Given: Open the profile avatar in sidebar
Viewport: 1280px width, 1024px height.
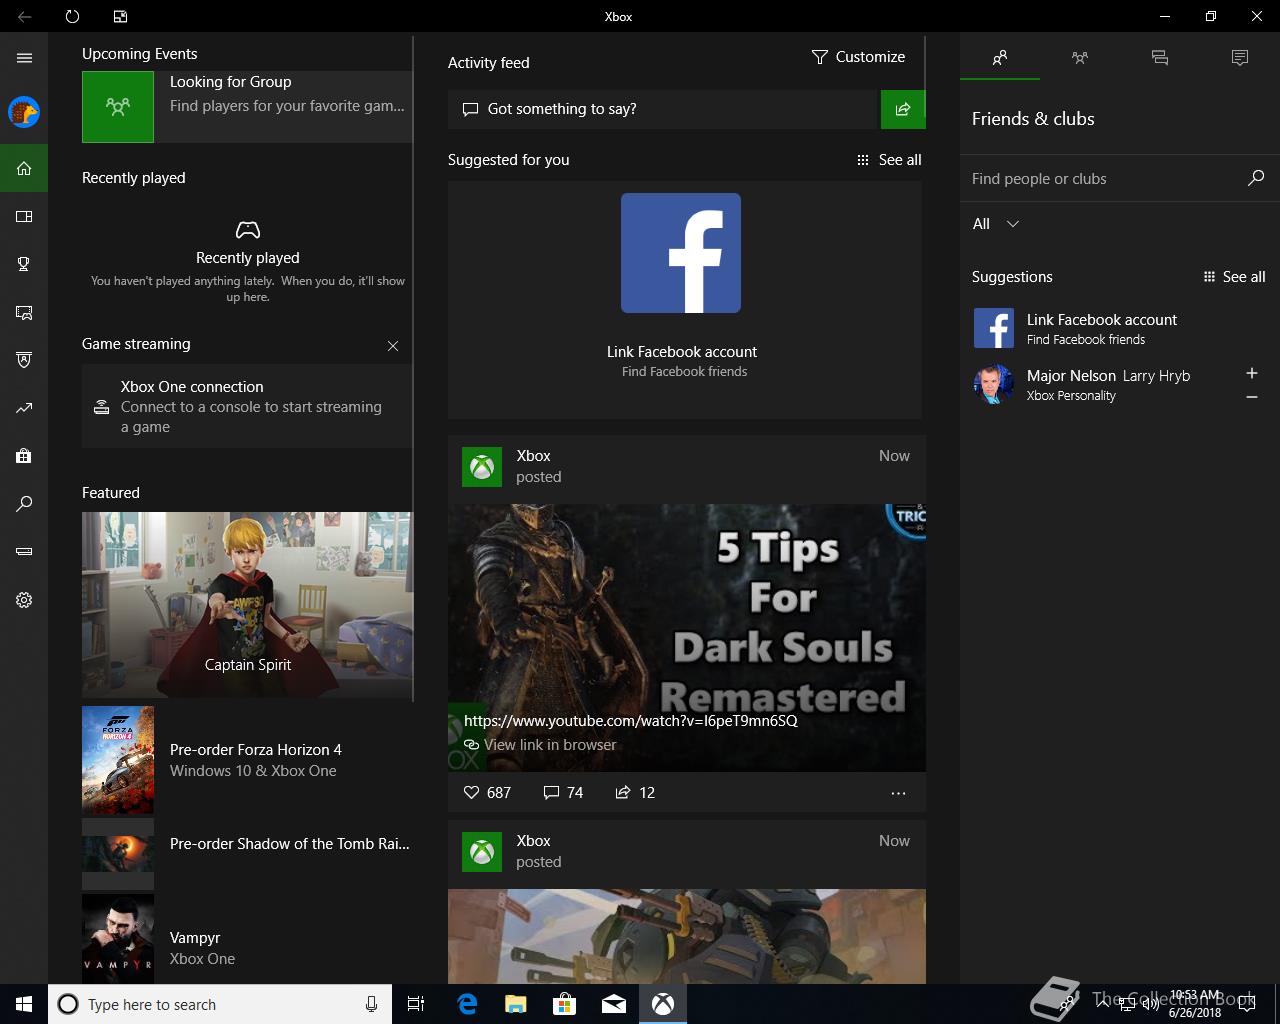Looking at the screenshot, I should click(24, 112).
